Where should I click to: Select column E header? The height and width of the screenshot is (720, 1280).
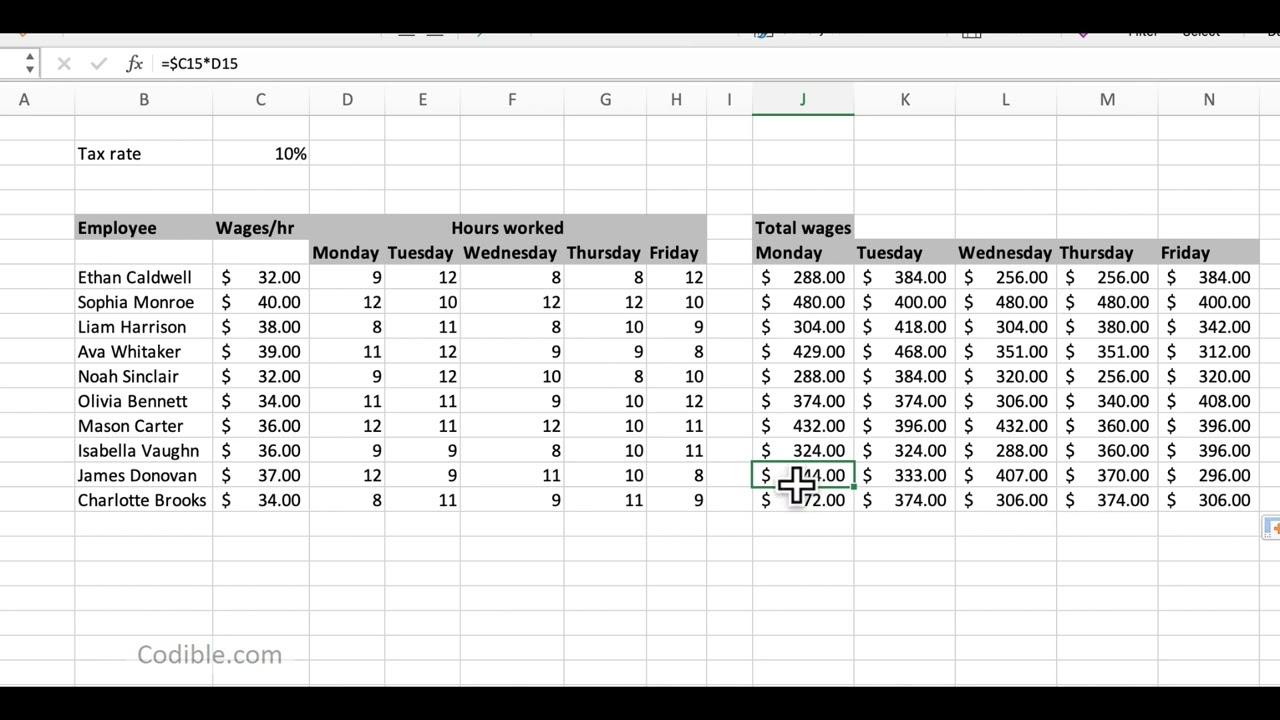coord(422,100)
